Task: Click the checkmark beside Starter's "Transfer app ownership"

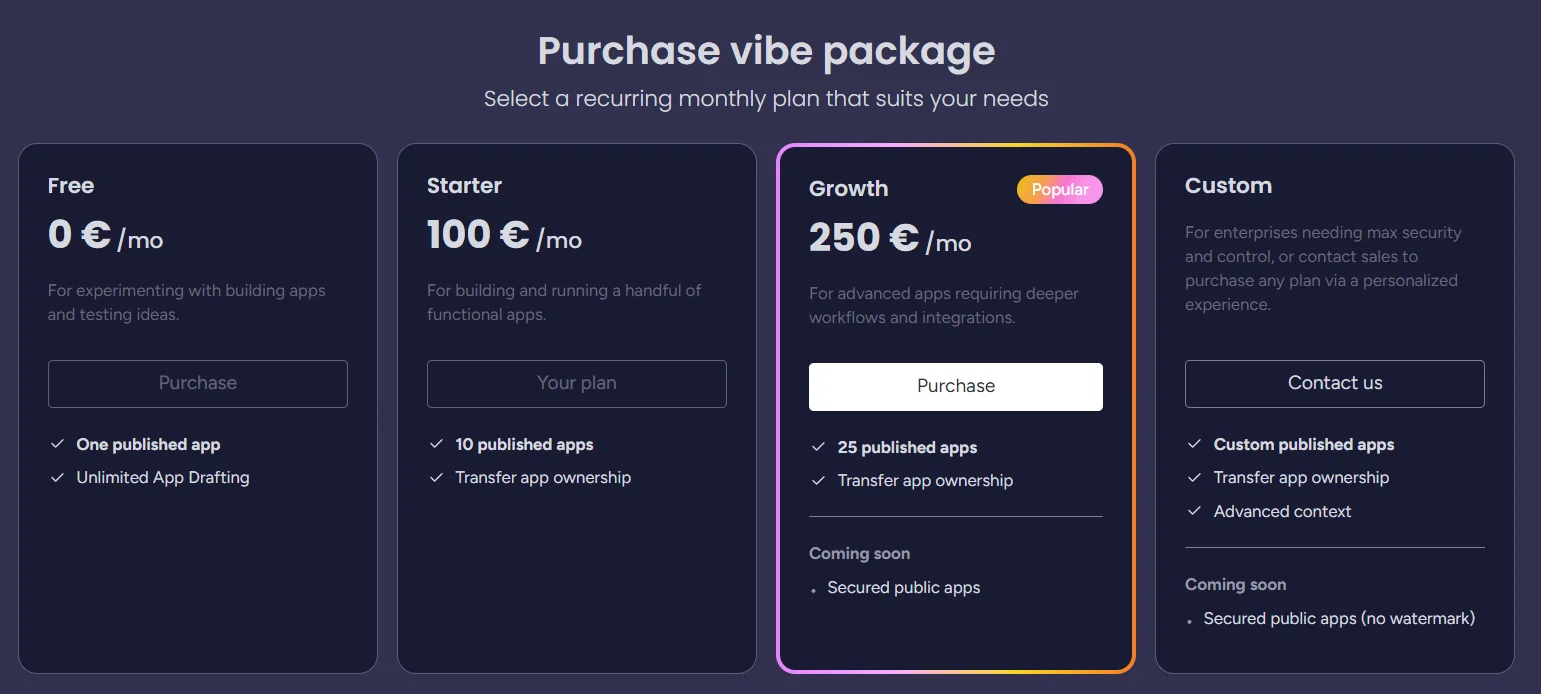Action: [436, 477]
